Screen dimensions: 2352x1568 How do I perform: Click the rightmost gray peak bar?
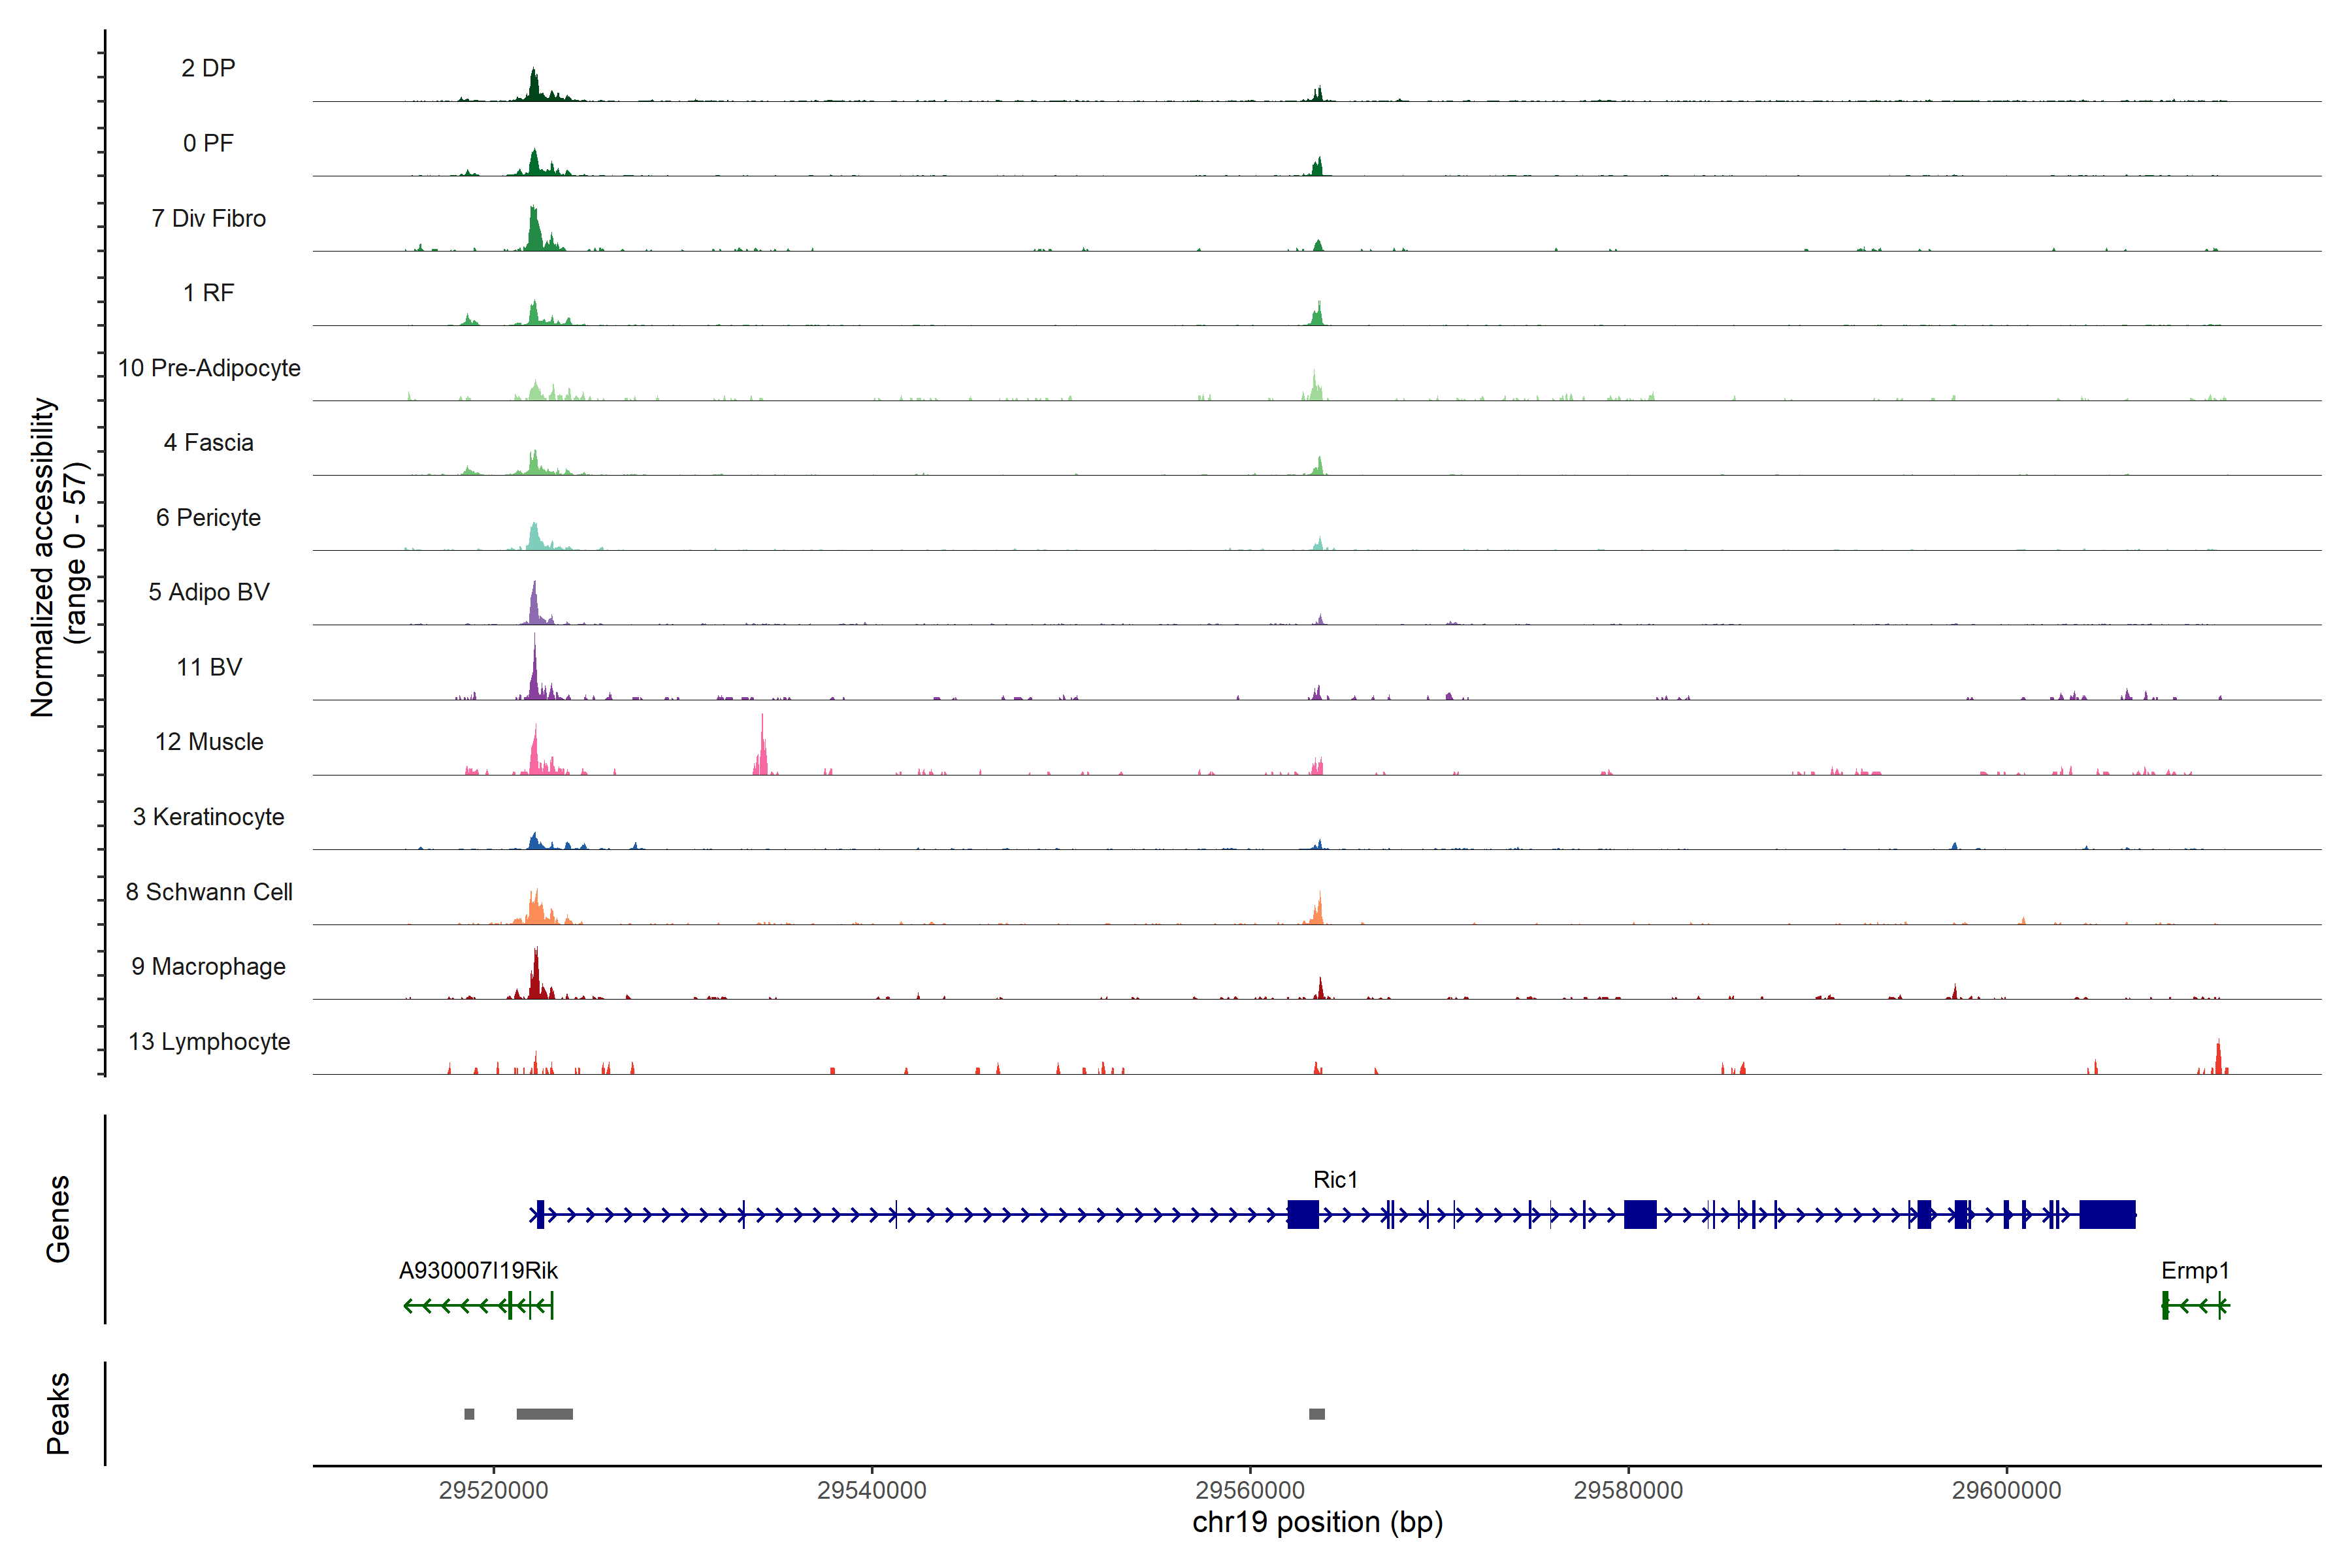pyautogui.click(x=1316, y=1414)
